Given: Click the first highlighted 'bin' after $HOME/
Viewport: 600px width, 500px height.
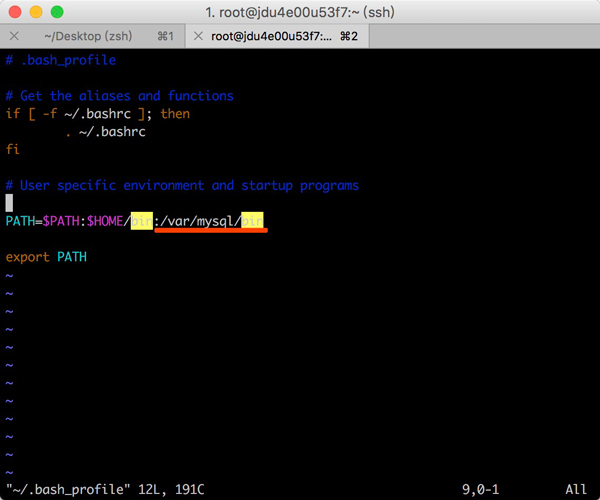Looking at the screenshot, I should click(x=142, y=221).
